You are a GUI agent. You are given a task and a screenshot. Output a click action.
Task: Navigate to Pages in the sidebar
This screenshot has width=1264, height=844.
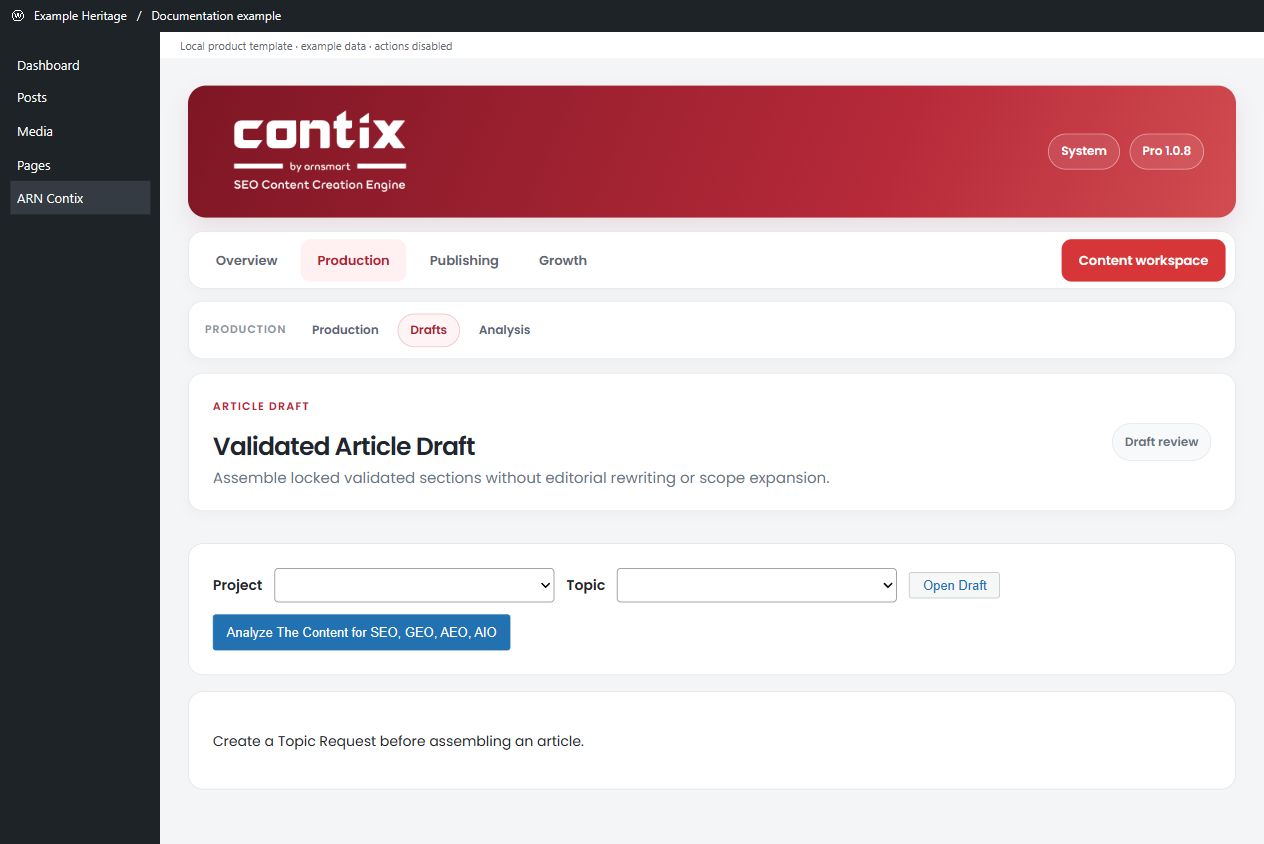click(80, 165)
